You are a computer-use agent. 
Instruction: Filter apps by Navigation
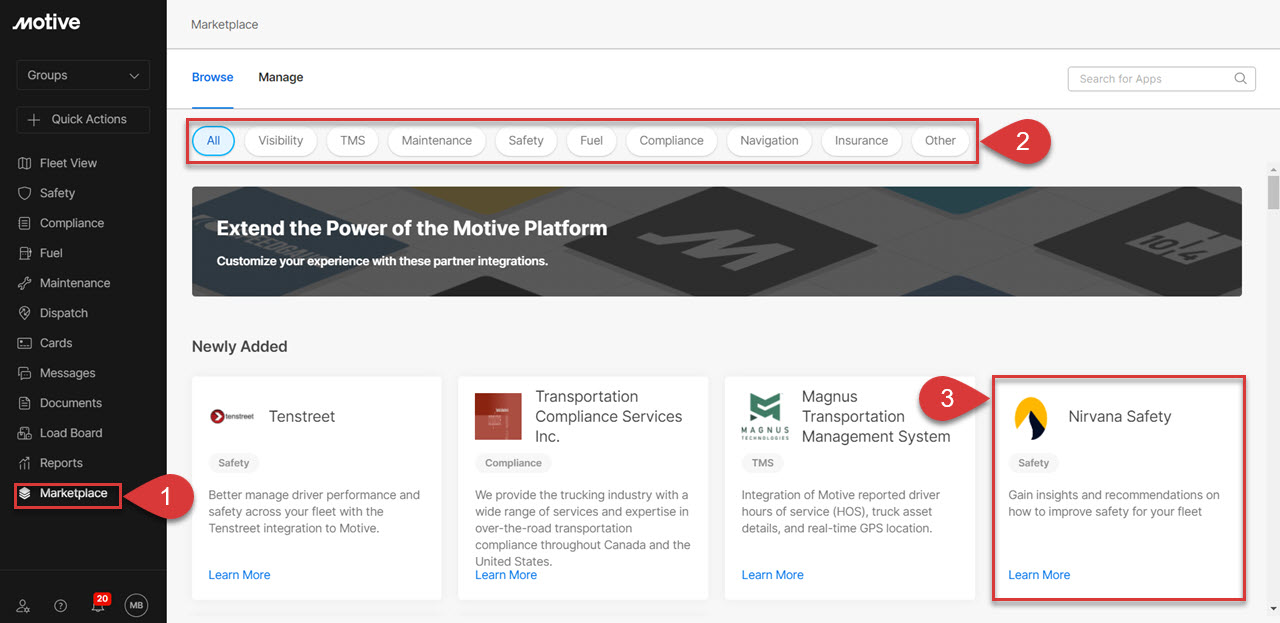(x=769, y=141)
